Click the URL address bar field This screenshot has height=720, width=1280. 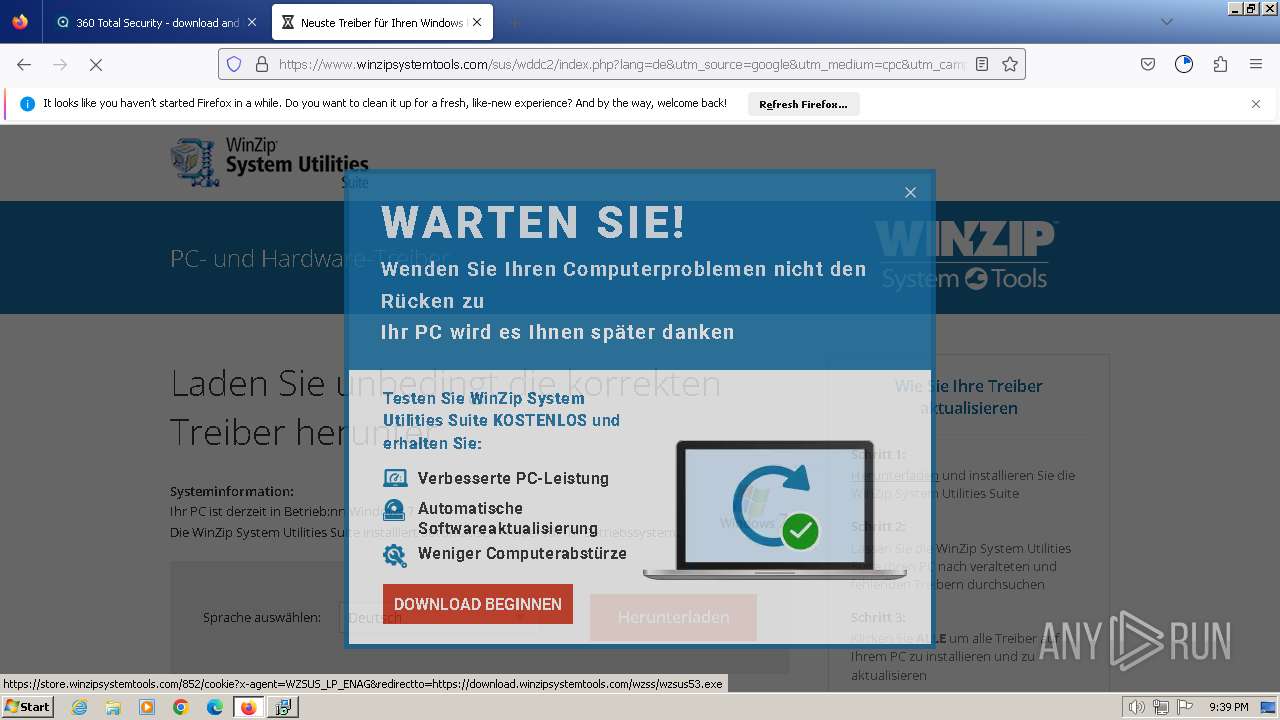[621, 64]
